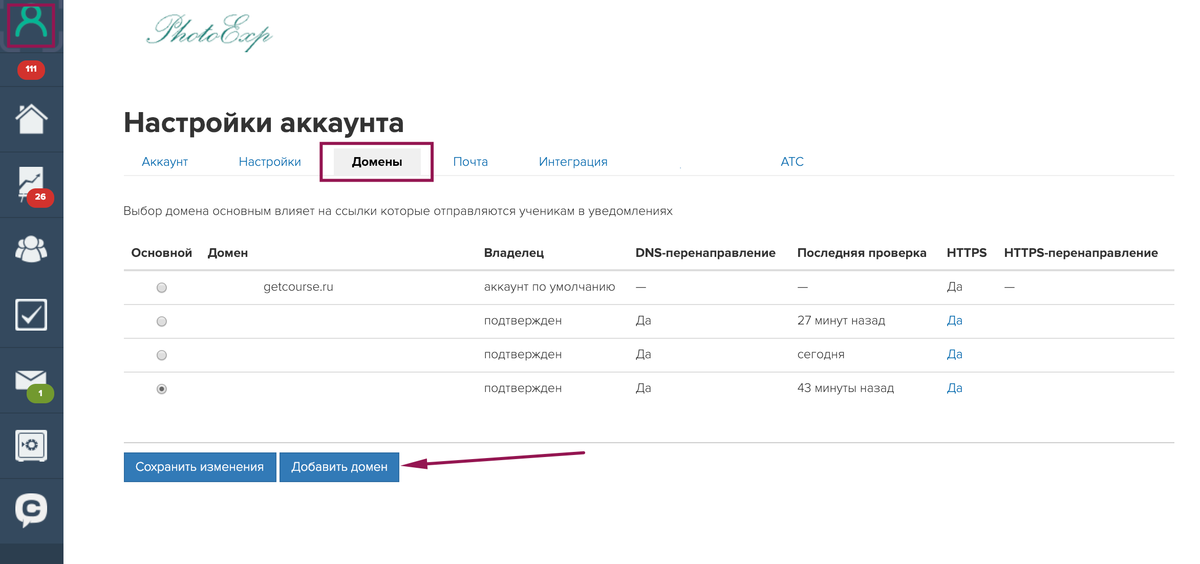
Task: Open the user profile icon in sidebar
Action: [31, 23]
